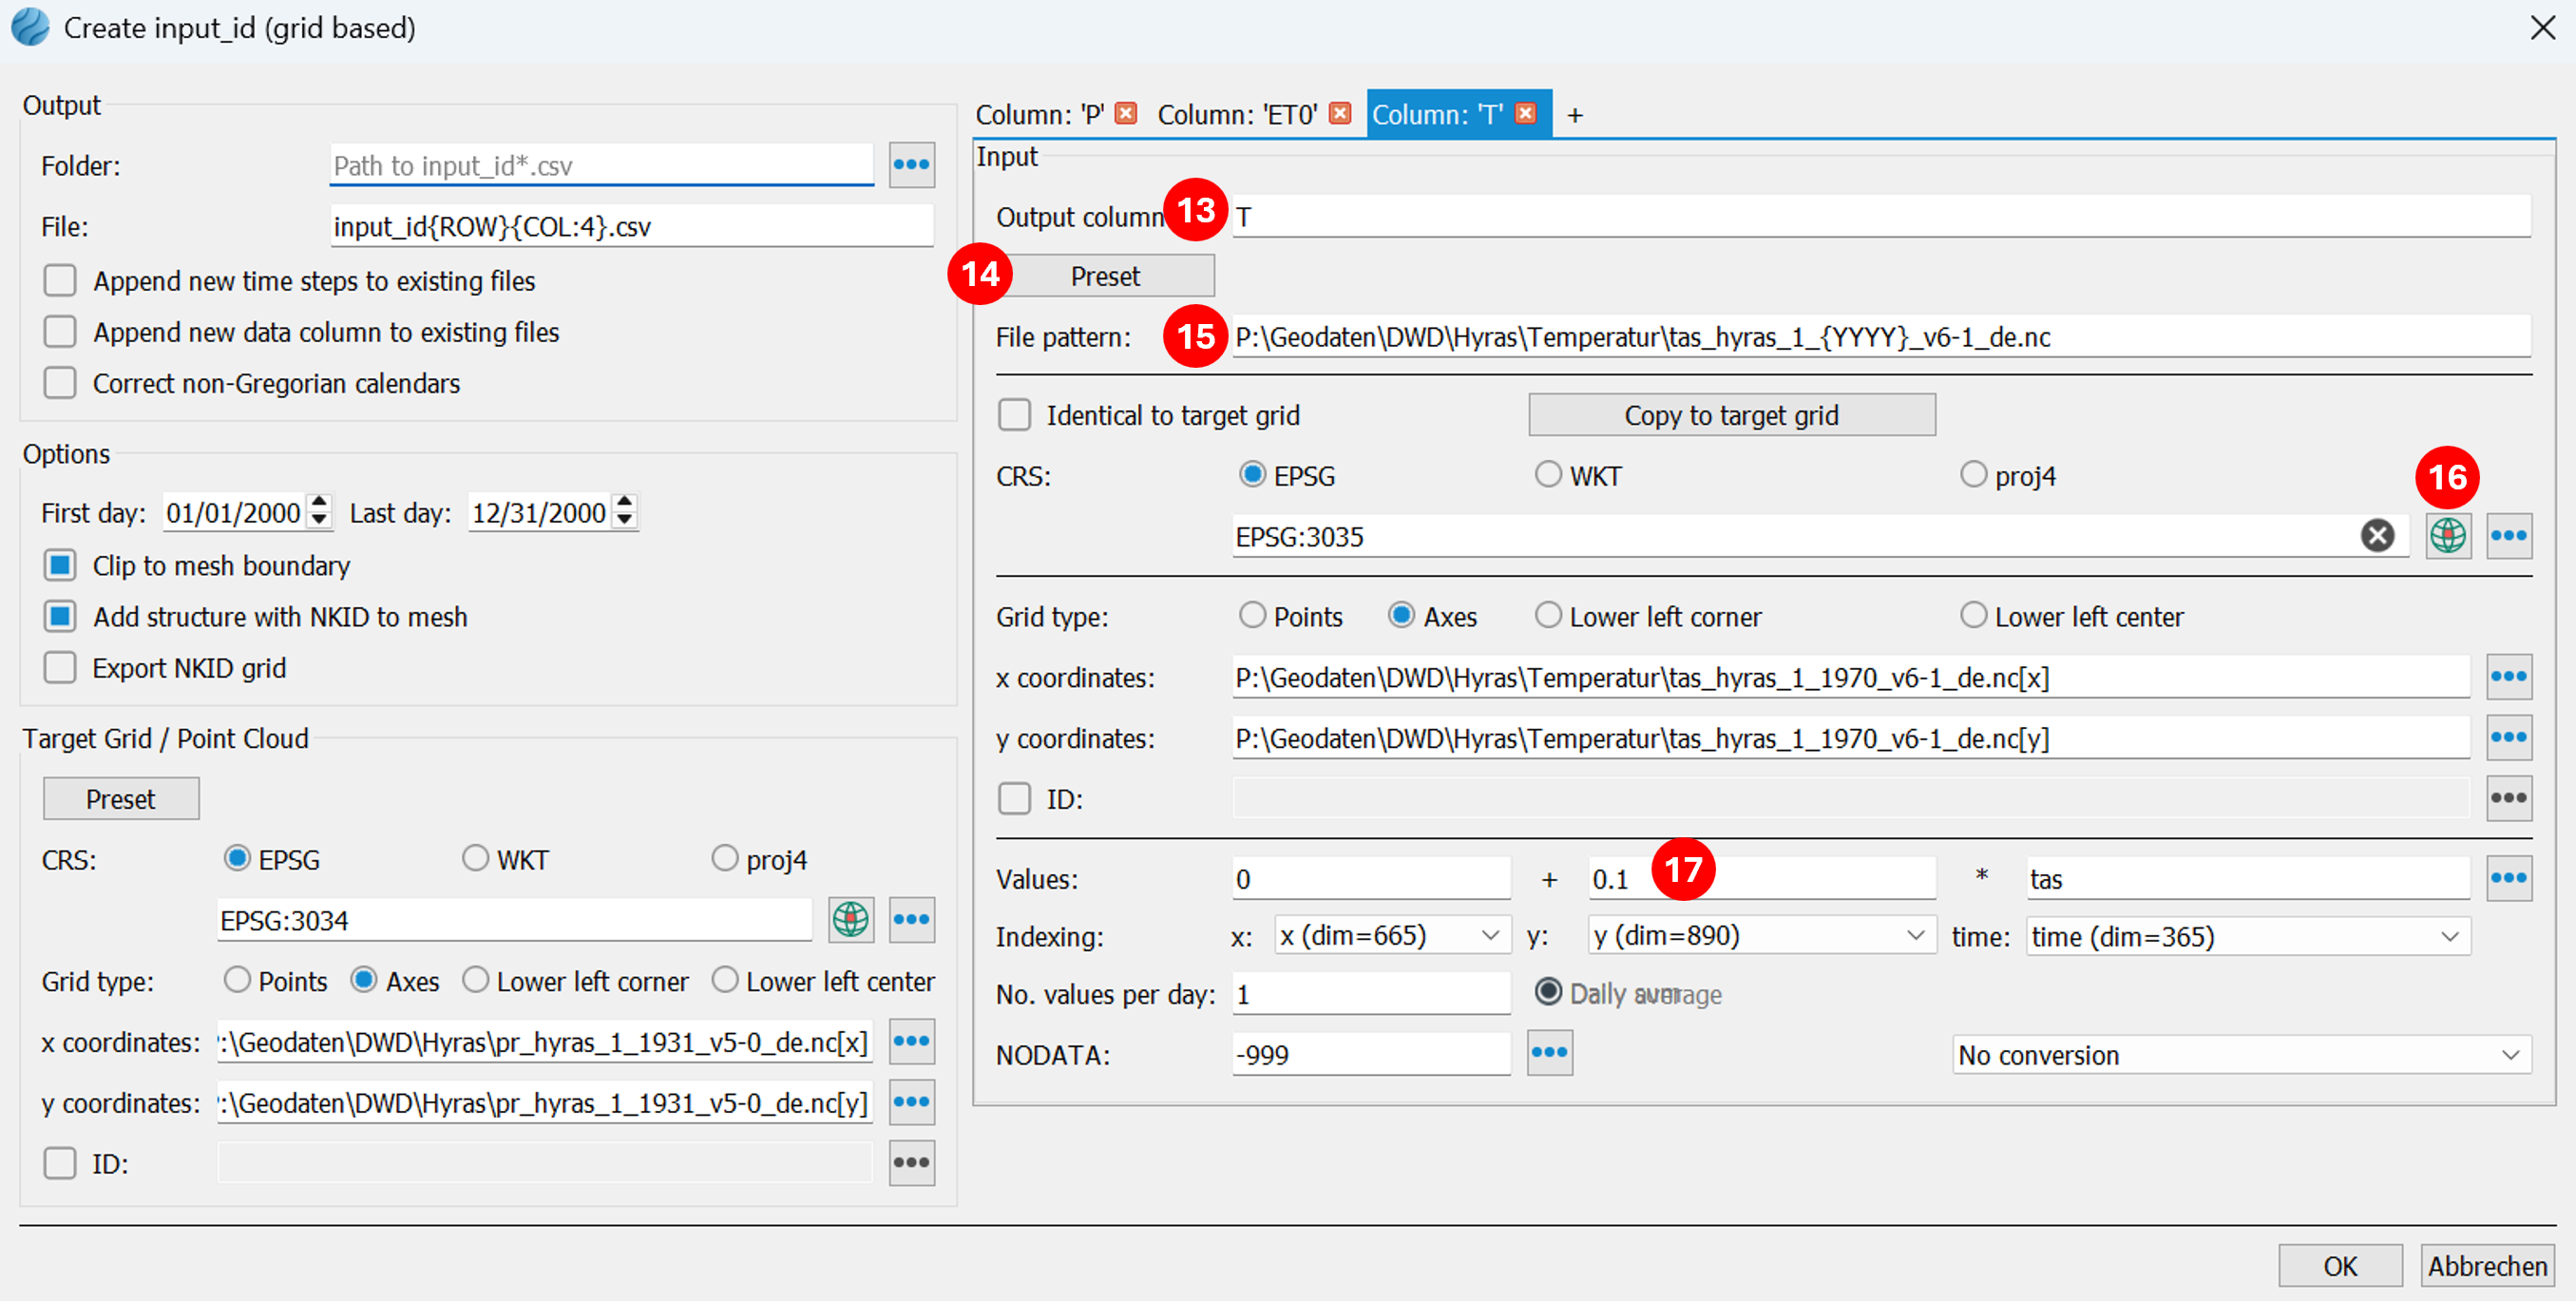
Task: Open globe CRS picker for input EPSG:3035
Action: coord(2447,536)
